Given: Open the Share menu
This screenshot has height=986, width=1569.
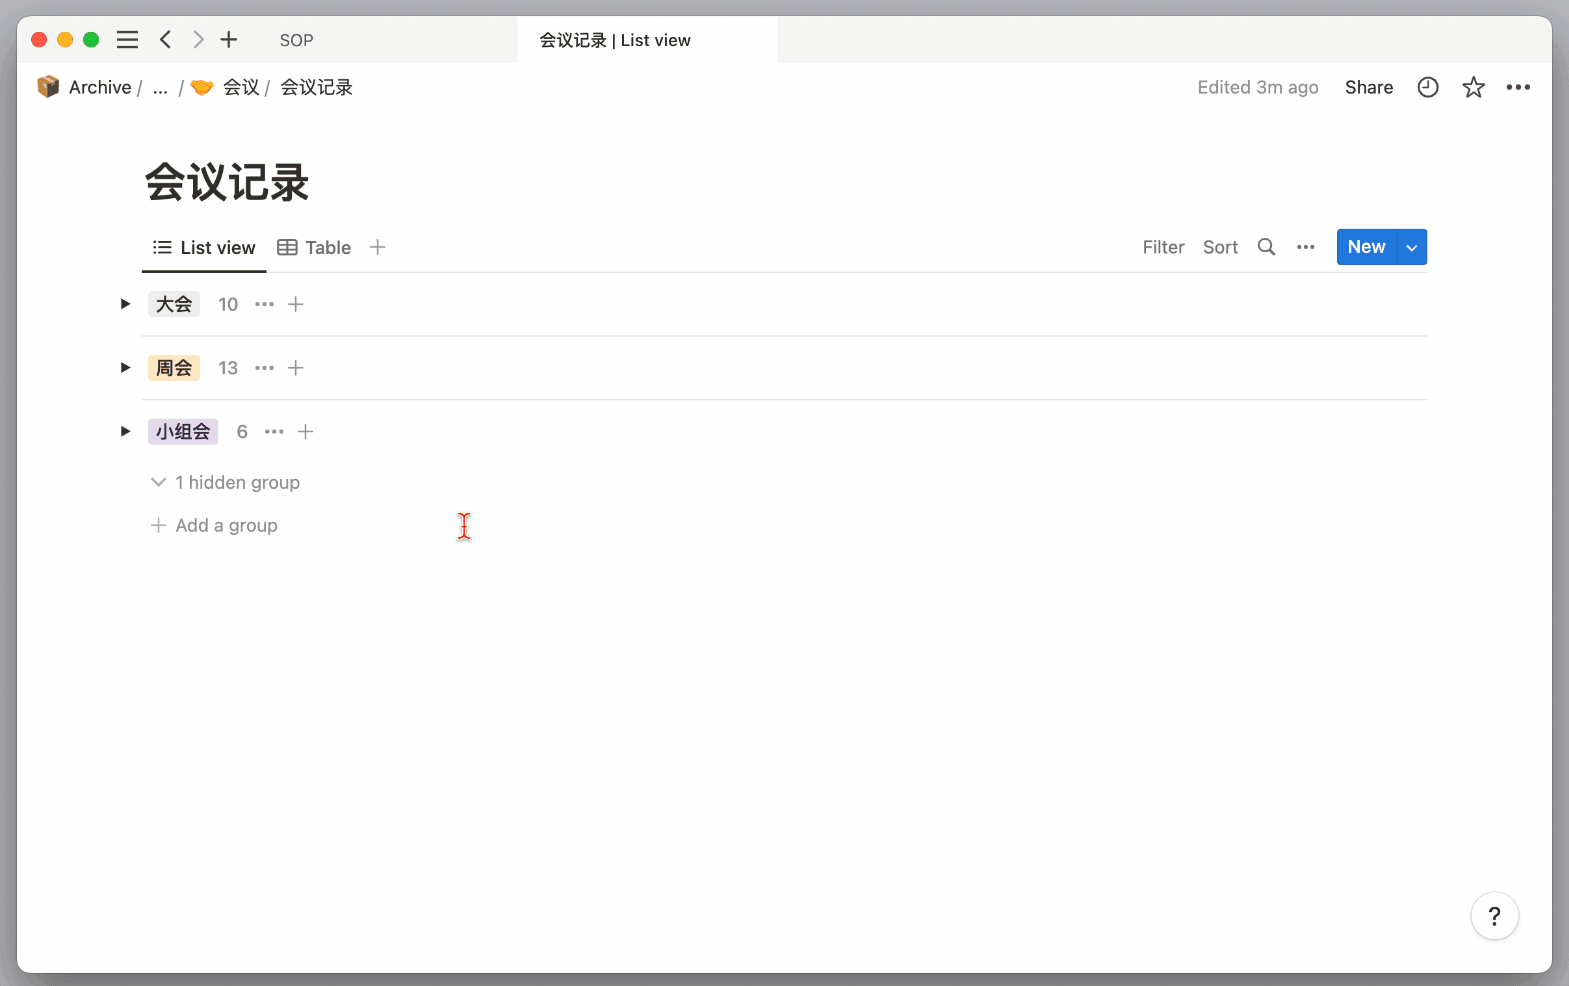Looking at the screenshot, I should (1369, 87).
